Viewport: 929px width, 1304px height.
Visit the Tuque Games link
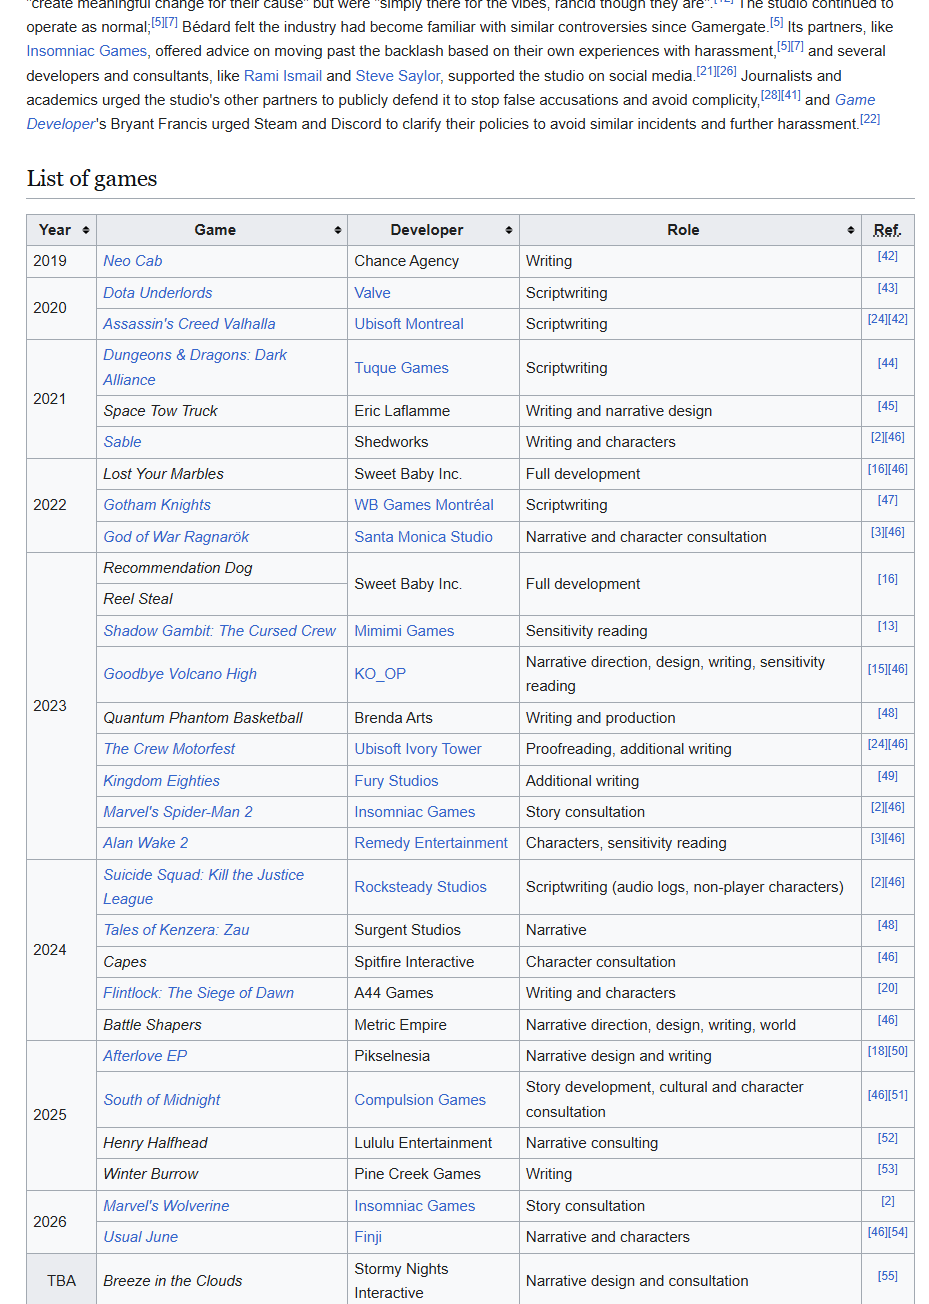coord(401,368)
